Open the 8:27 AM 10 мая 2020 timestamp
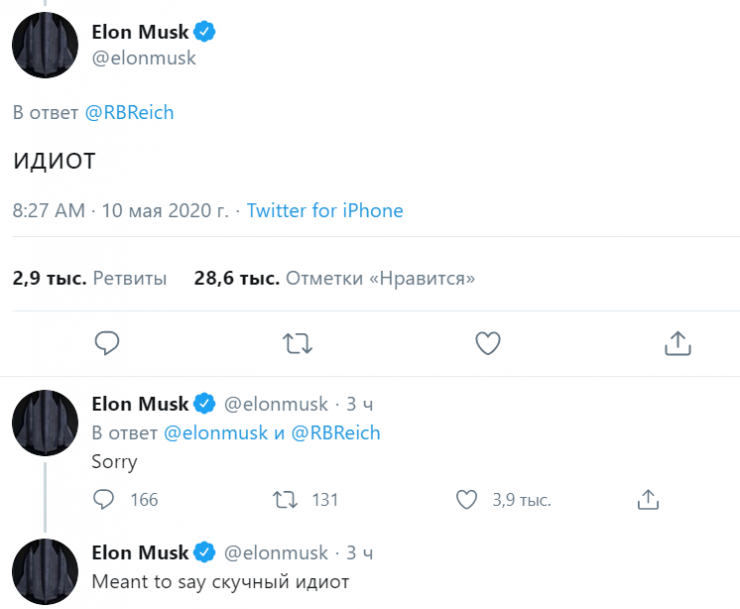 tap(120, 211)
